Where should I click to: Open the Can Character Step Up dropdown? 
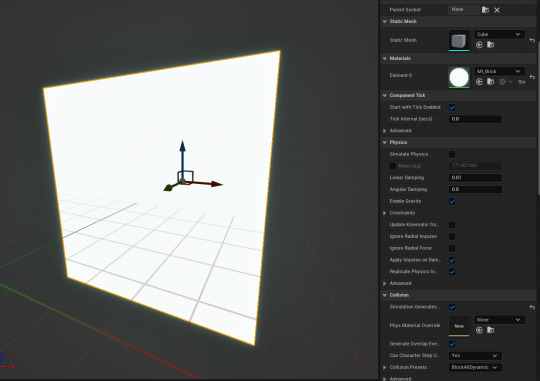475,356
